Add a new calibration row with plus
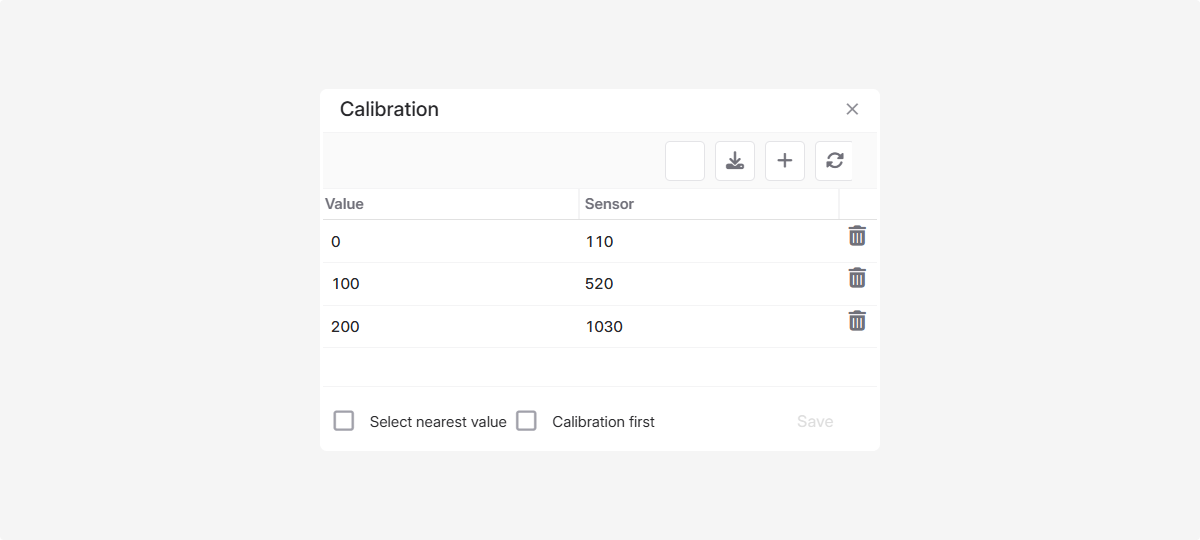 point(785,161)
